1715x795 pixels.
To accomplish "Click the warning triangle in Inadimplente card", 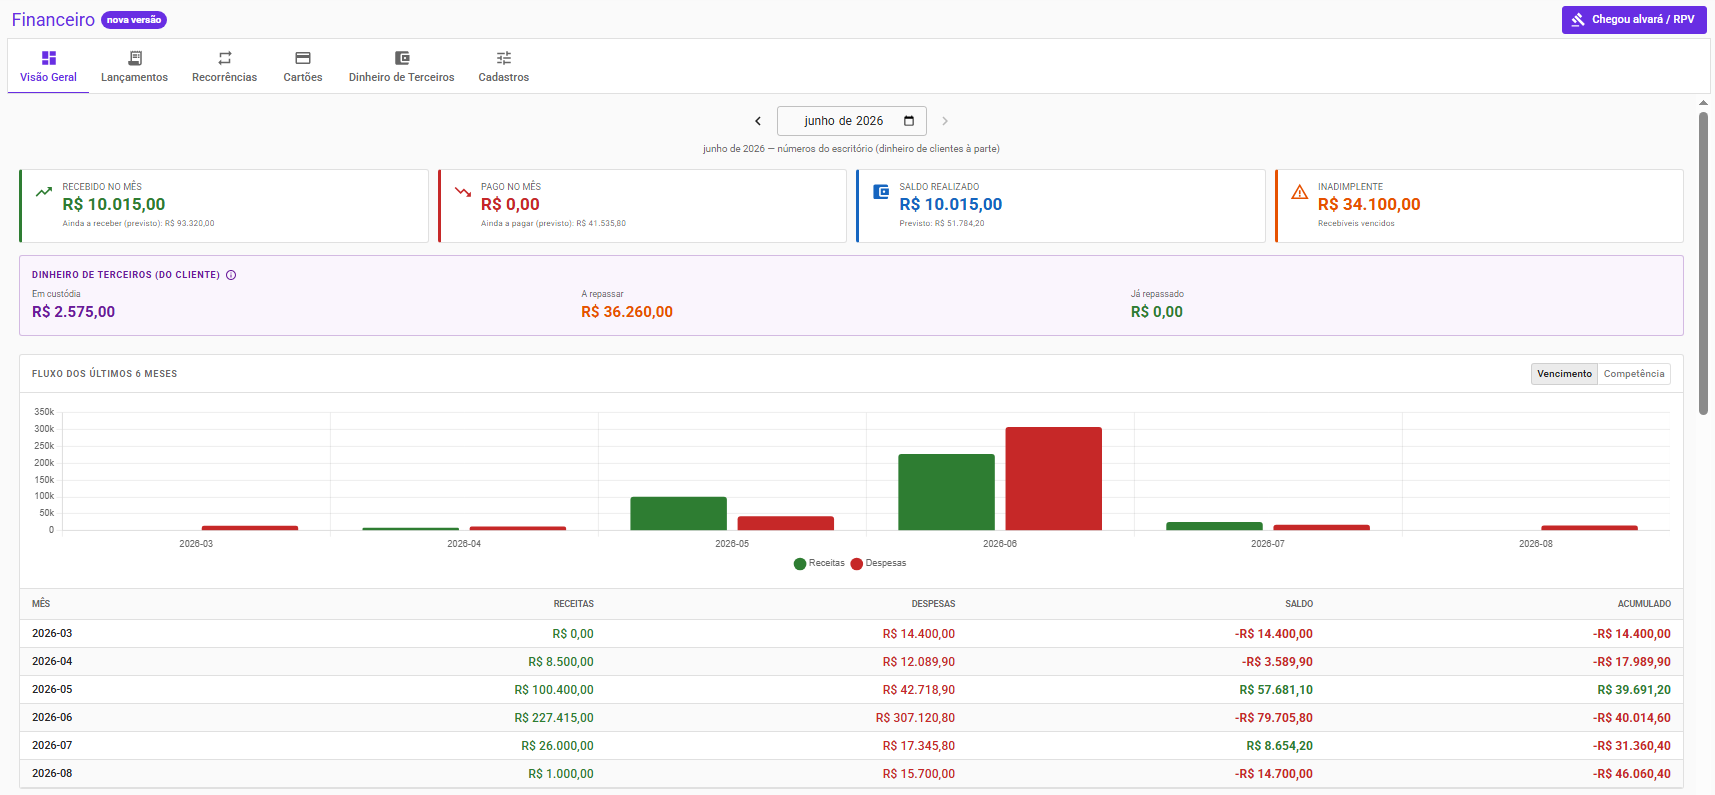I will 1300,192.
